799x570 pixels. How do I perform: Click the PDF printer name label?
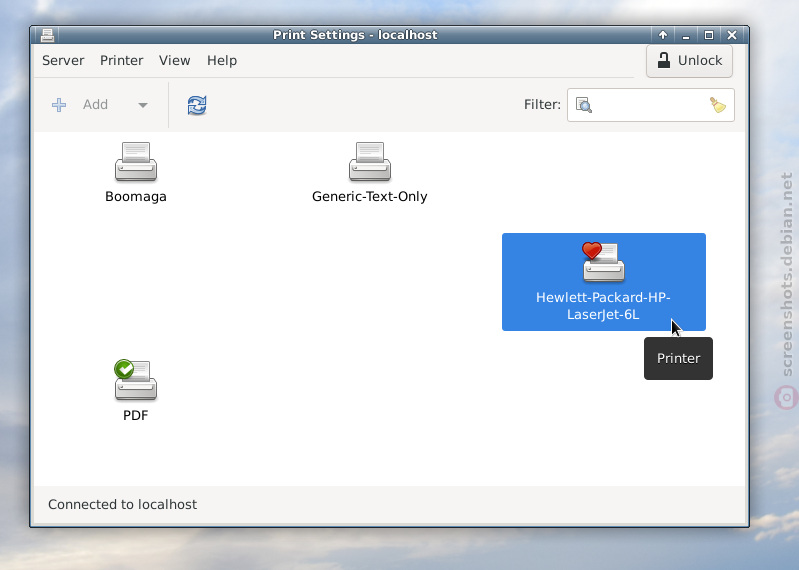click(136, 415)
